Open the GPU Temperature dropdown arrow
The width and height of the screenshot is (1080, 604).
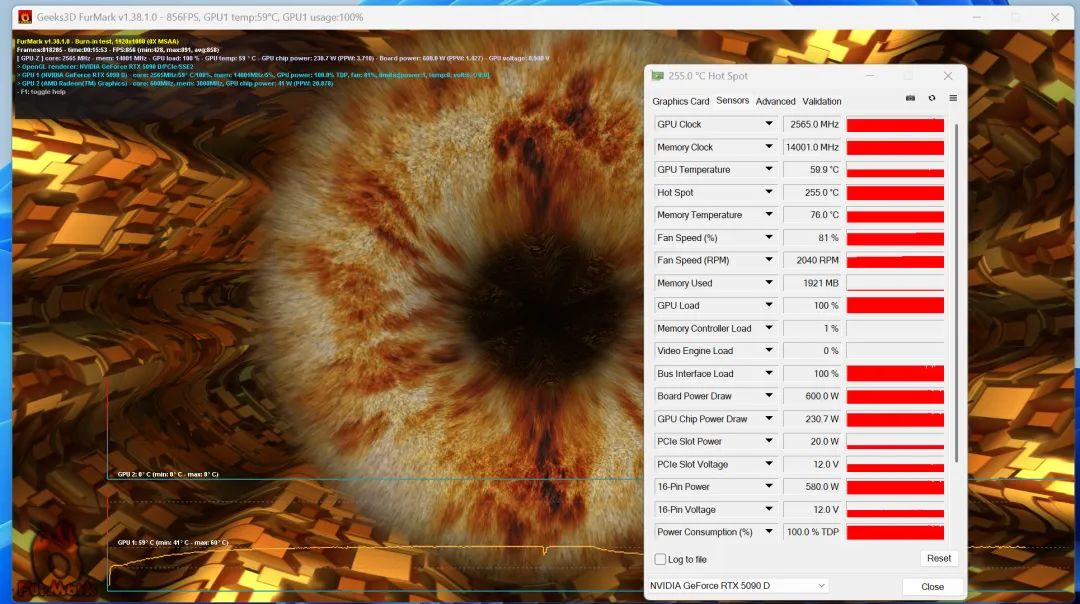click(x=769, y=169)
